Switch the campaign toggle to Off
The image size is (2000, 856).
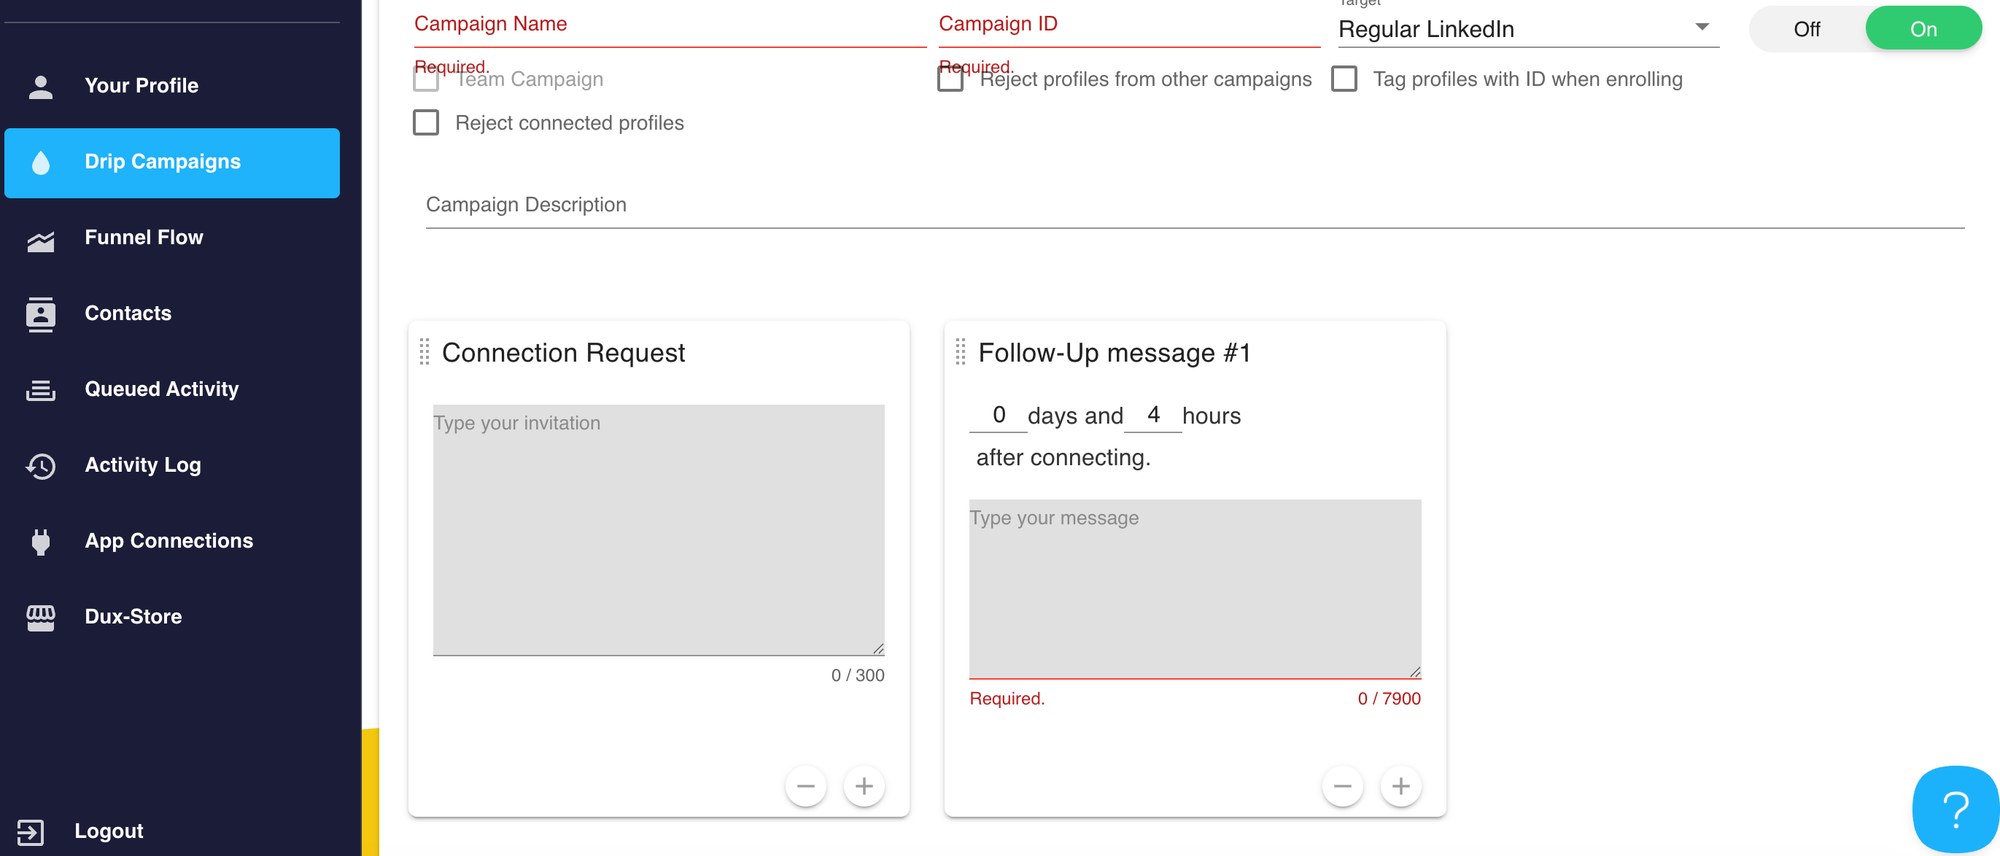click(x=1806, y=29)
